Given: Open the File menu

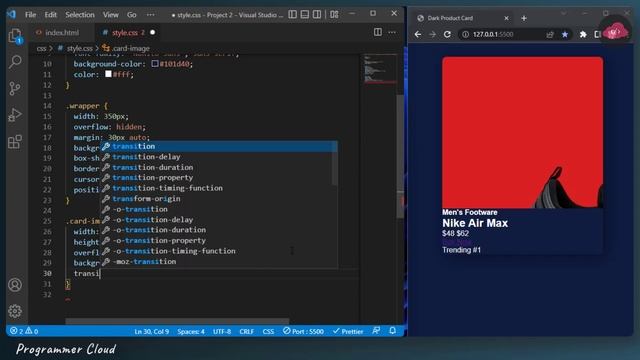Looking at the screenshot, I should [30, 15].
